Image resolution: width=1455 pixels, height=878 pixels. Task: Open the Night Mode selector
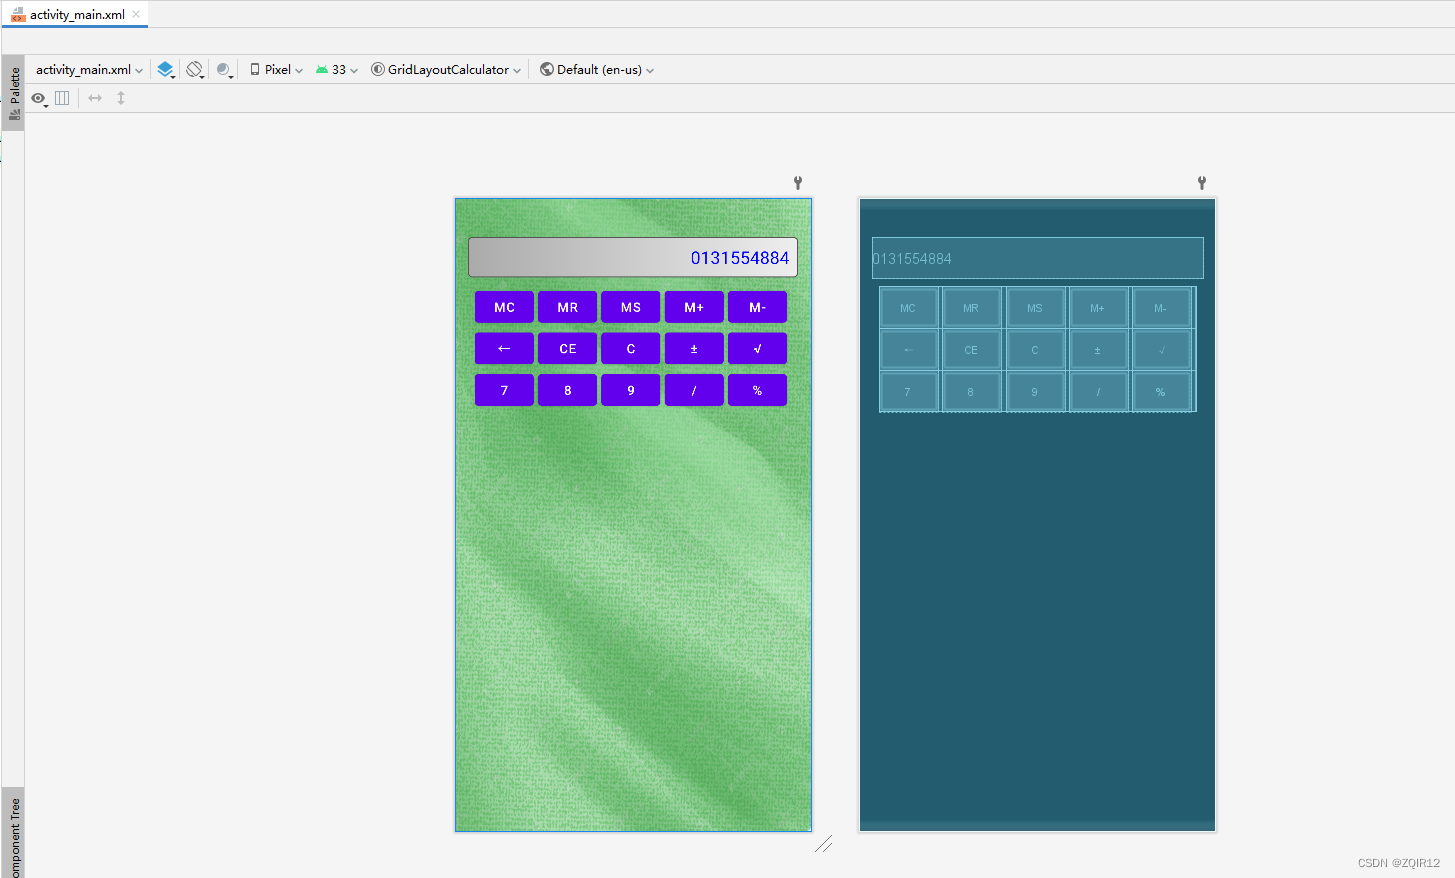pyautogui.click(x=224, y=70)
